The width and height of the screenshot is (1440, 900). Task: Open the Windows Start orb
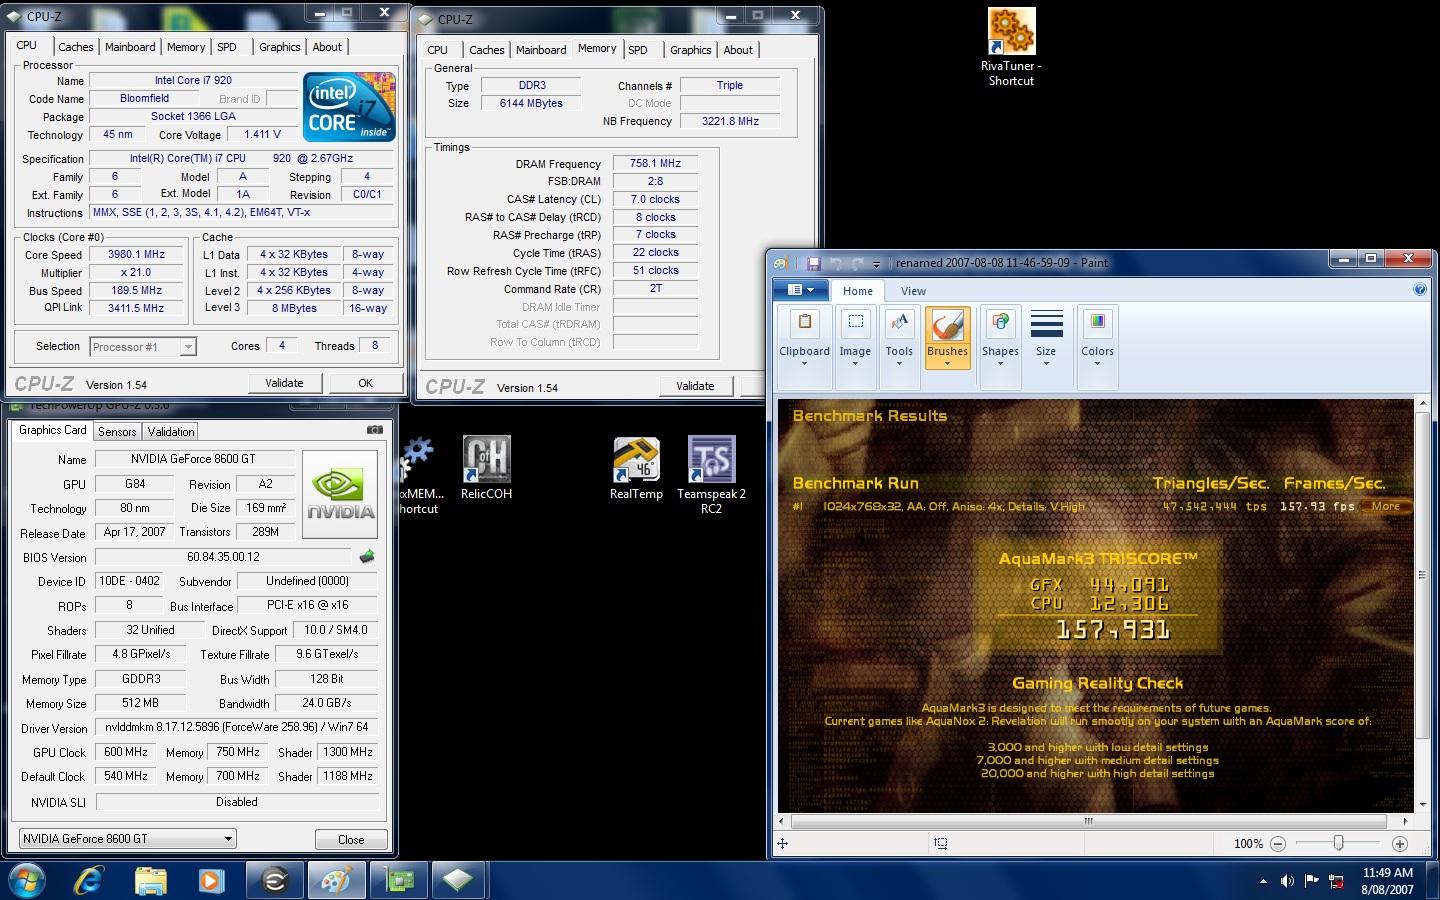[x=28, y=880]
